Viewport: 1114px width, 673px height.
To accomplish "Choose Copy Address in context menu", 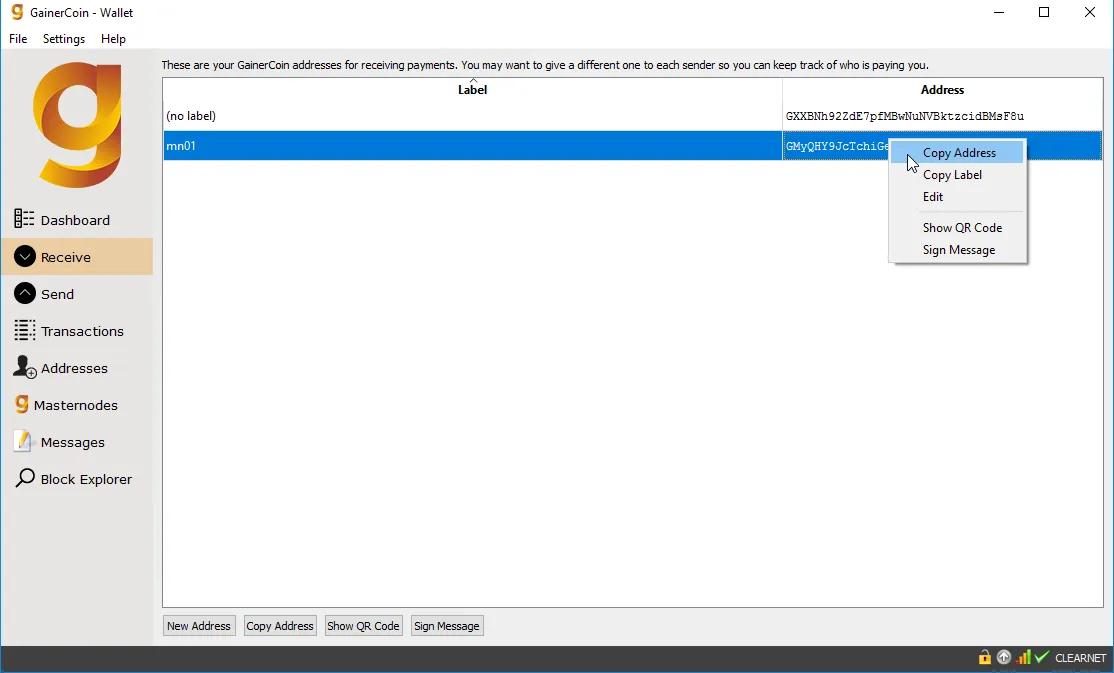I will [x=958, y=152].
